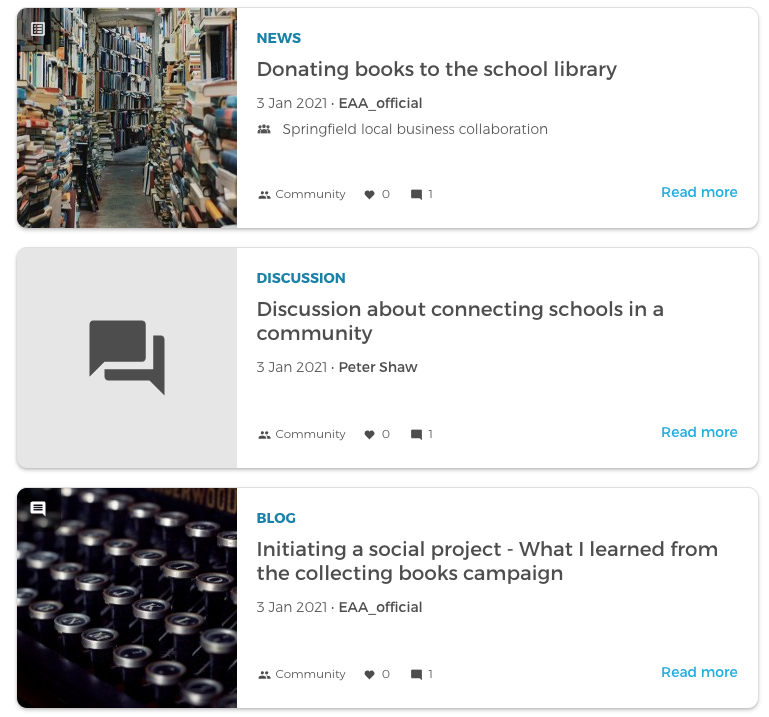Click the heart icon on the Discussion card
The image size is (769, 717).
tap(369, 435)
